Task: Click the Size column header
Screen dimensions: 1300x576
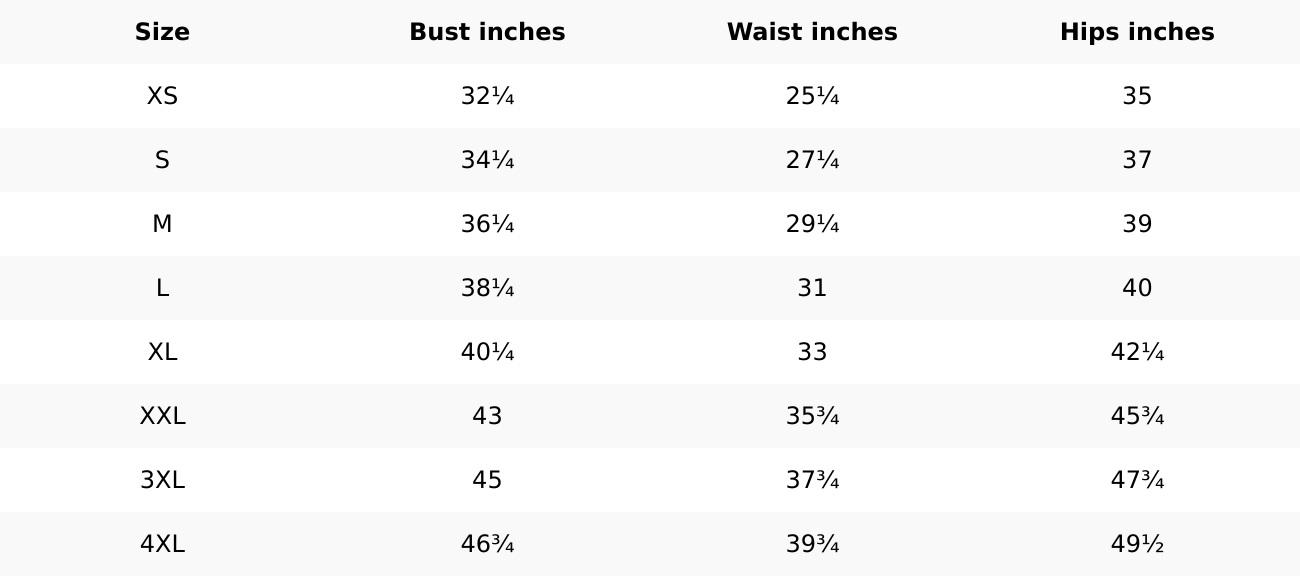Action: (162, 32)
